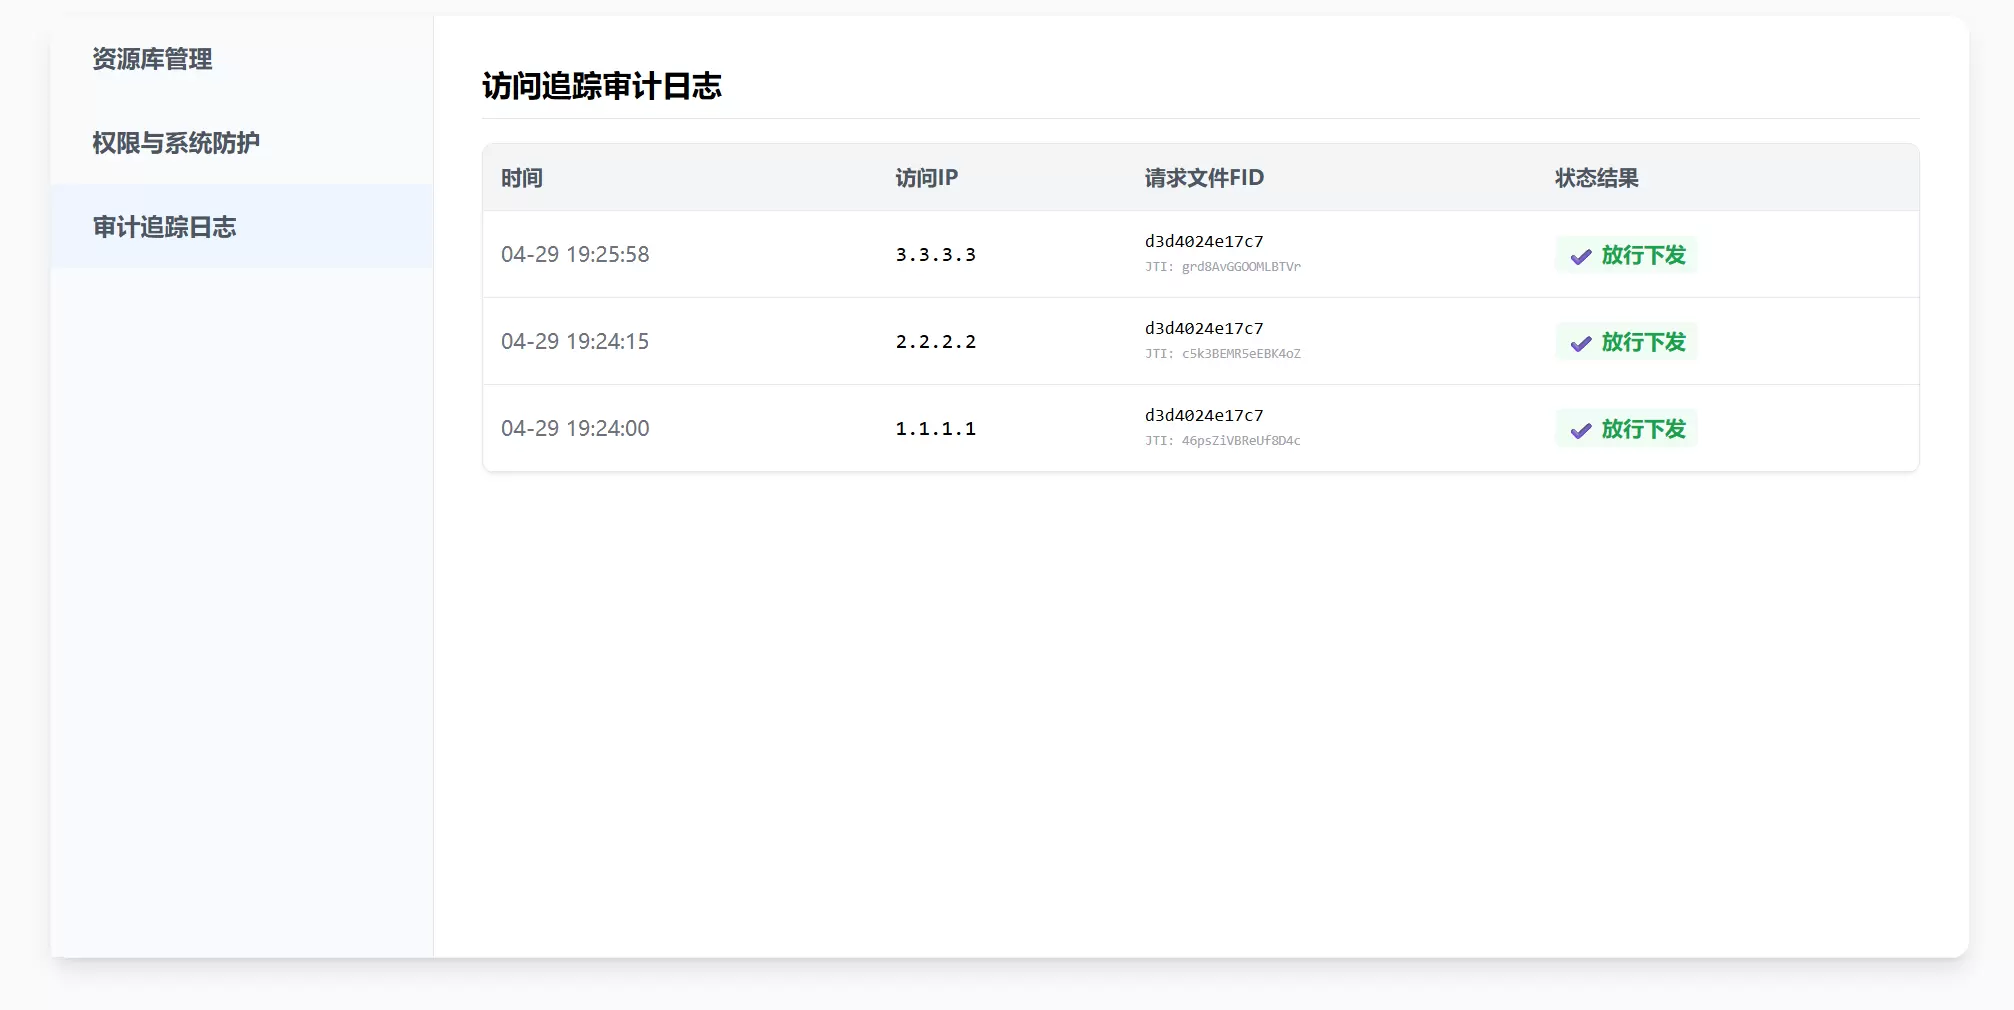Select IP address 1.1.1.1 cell
The height and width of the screenshot is (1010, 2014).
pos(935,429)
